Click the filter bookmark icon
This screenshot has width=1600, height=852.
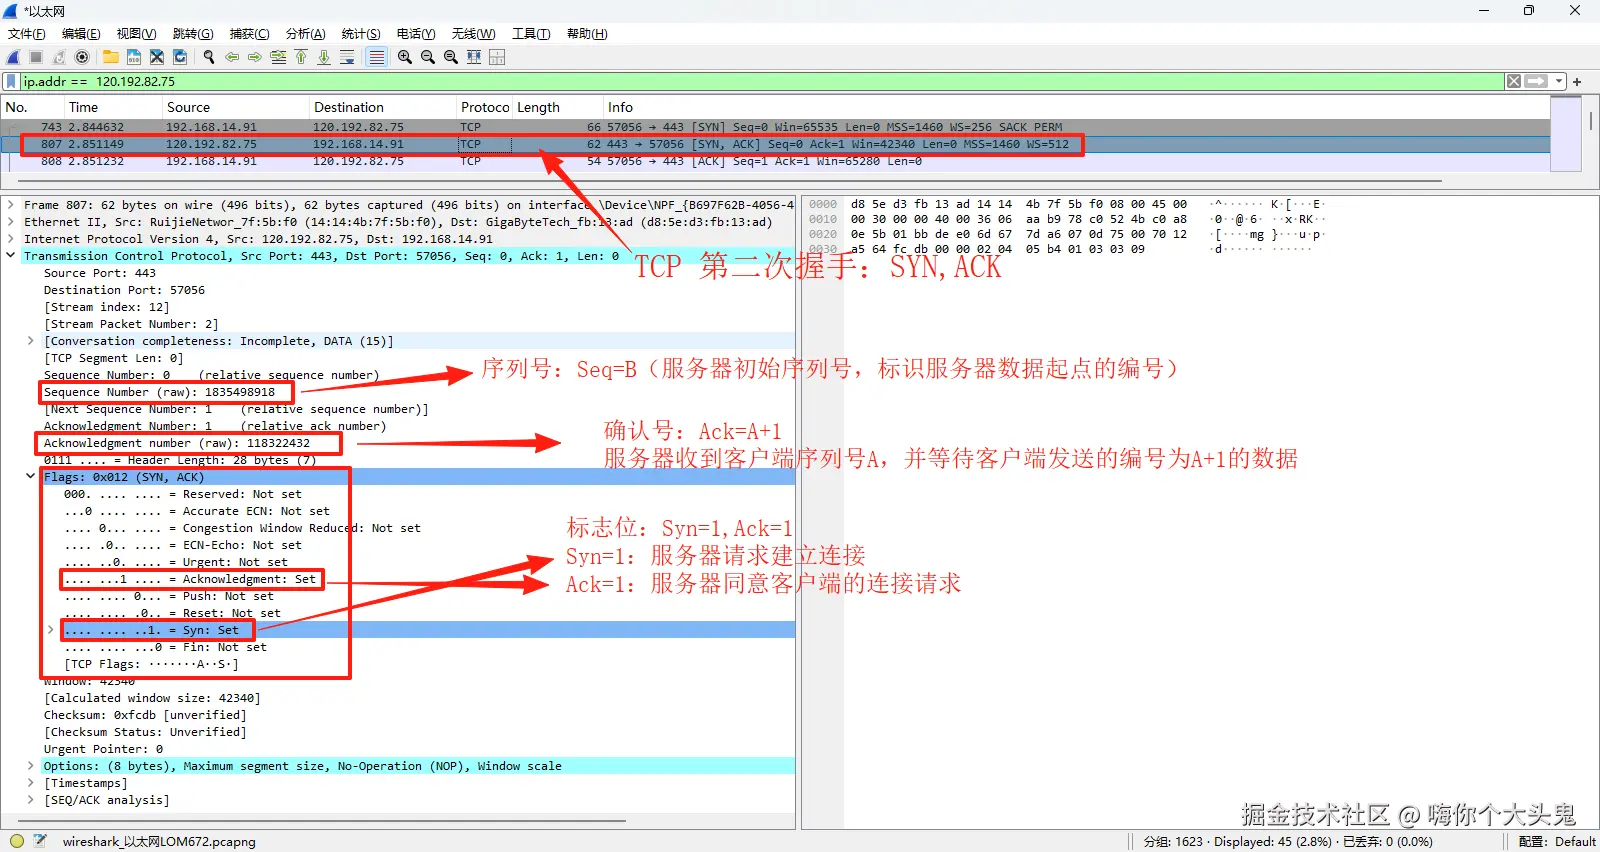tap(12, 81)
